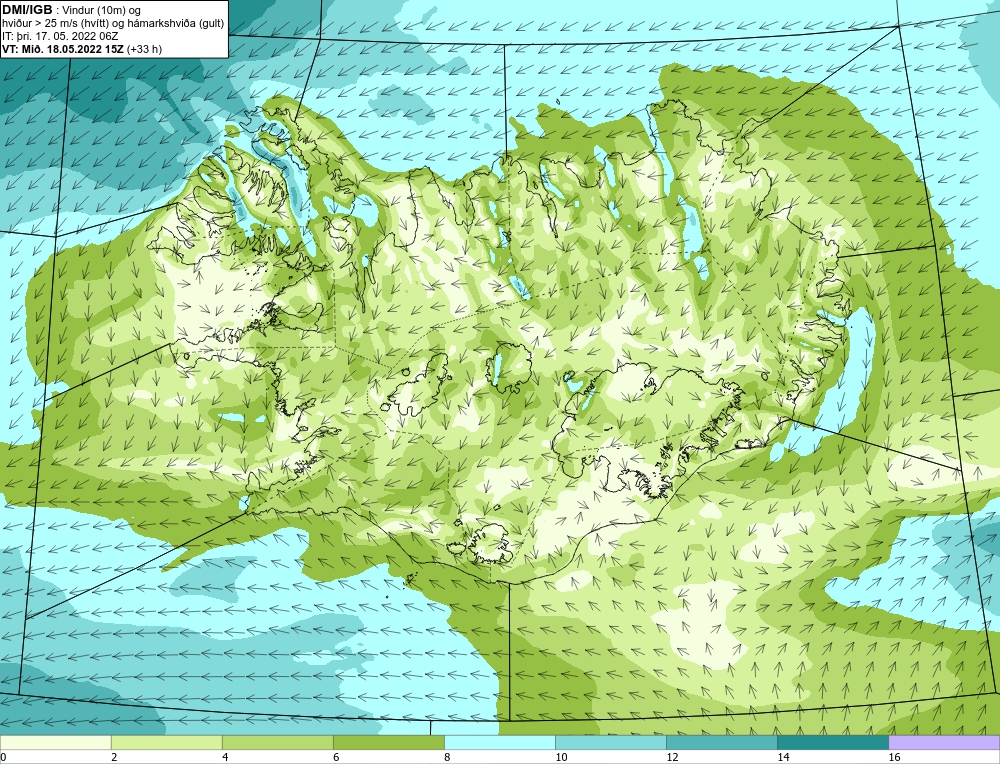Click the legend value label 12
Viewport: 1000px width, 764px height.
[672, 757]
